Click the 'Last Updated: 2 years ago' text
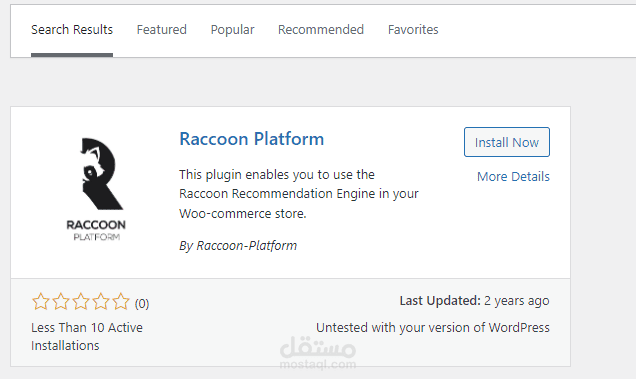 [474, 301]
